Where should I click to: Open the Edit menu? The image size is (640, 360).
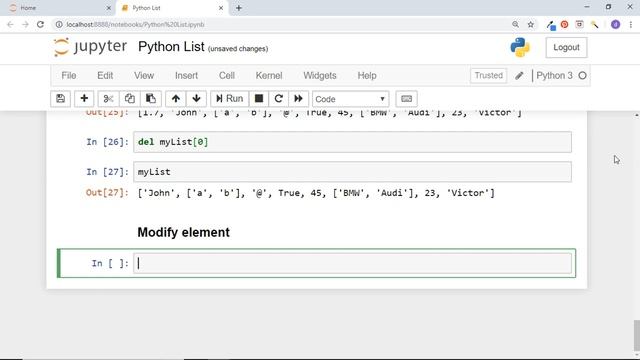(105, 76)
